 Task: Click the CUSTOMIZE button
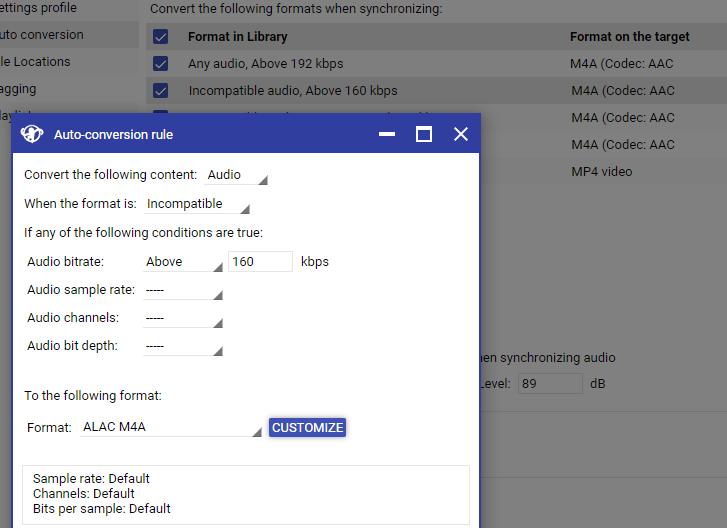pyautogui.click(x=307, y=428)
